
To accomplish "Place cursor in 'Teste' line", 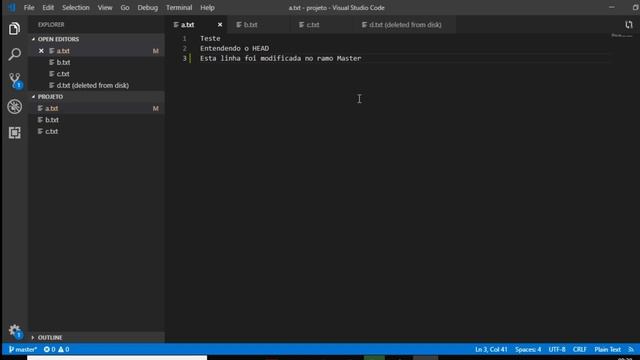I will pos(210,38).
